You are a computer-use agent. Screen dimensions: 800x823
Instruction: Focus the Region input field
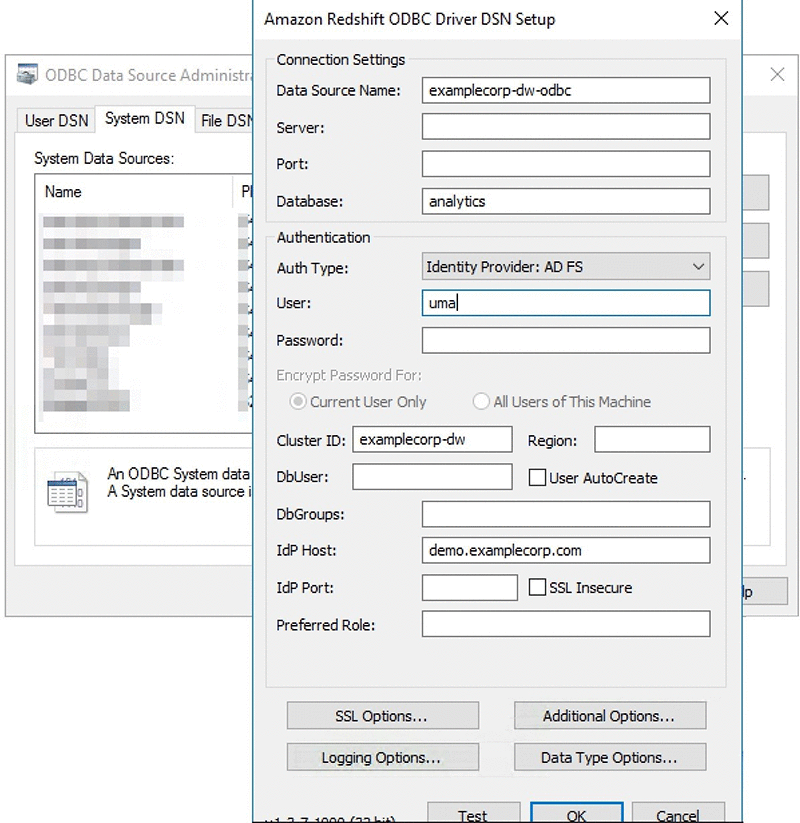click(x=652, y=439)
